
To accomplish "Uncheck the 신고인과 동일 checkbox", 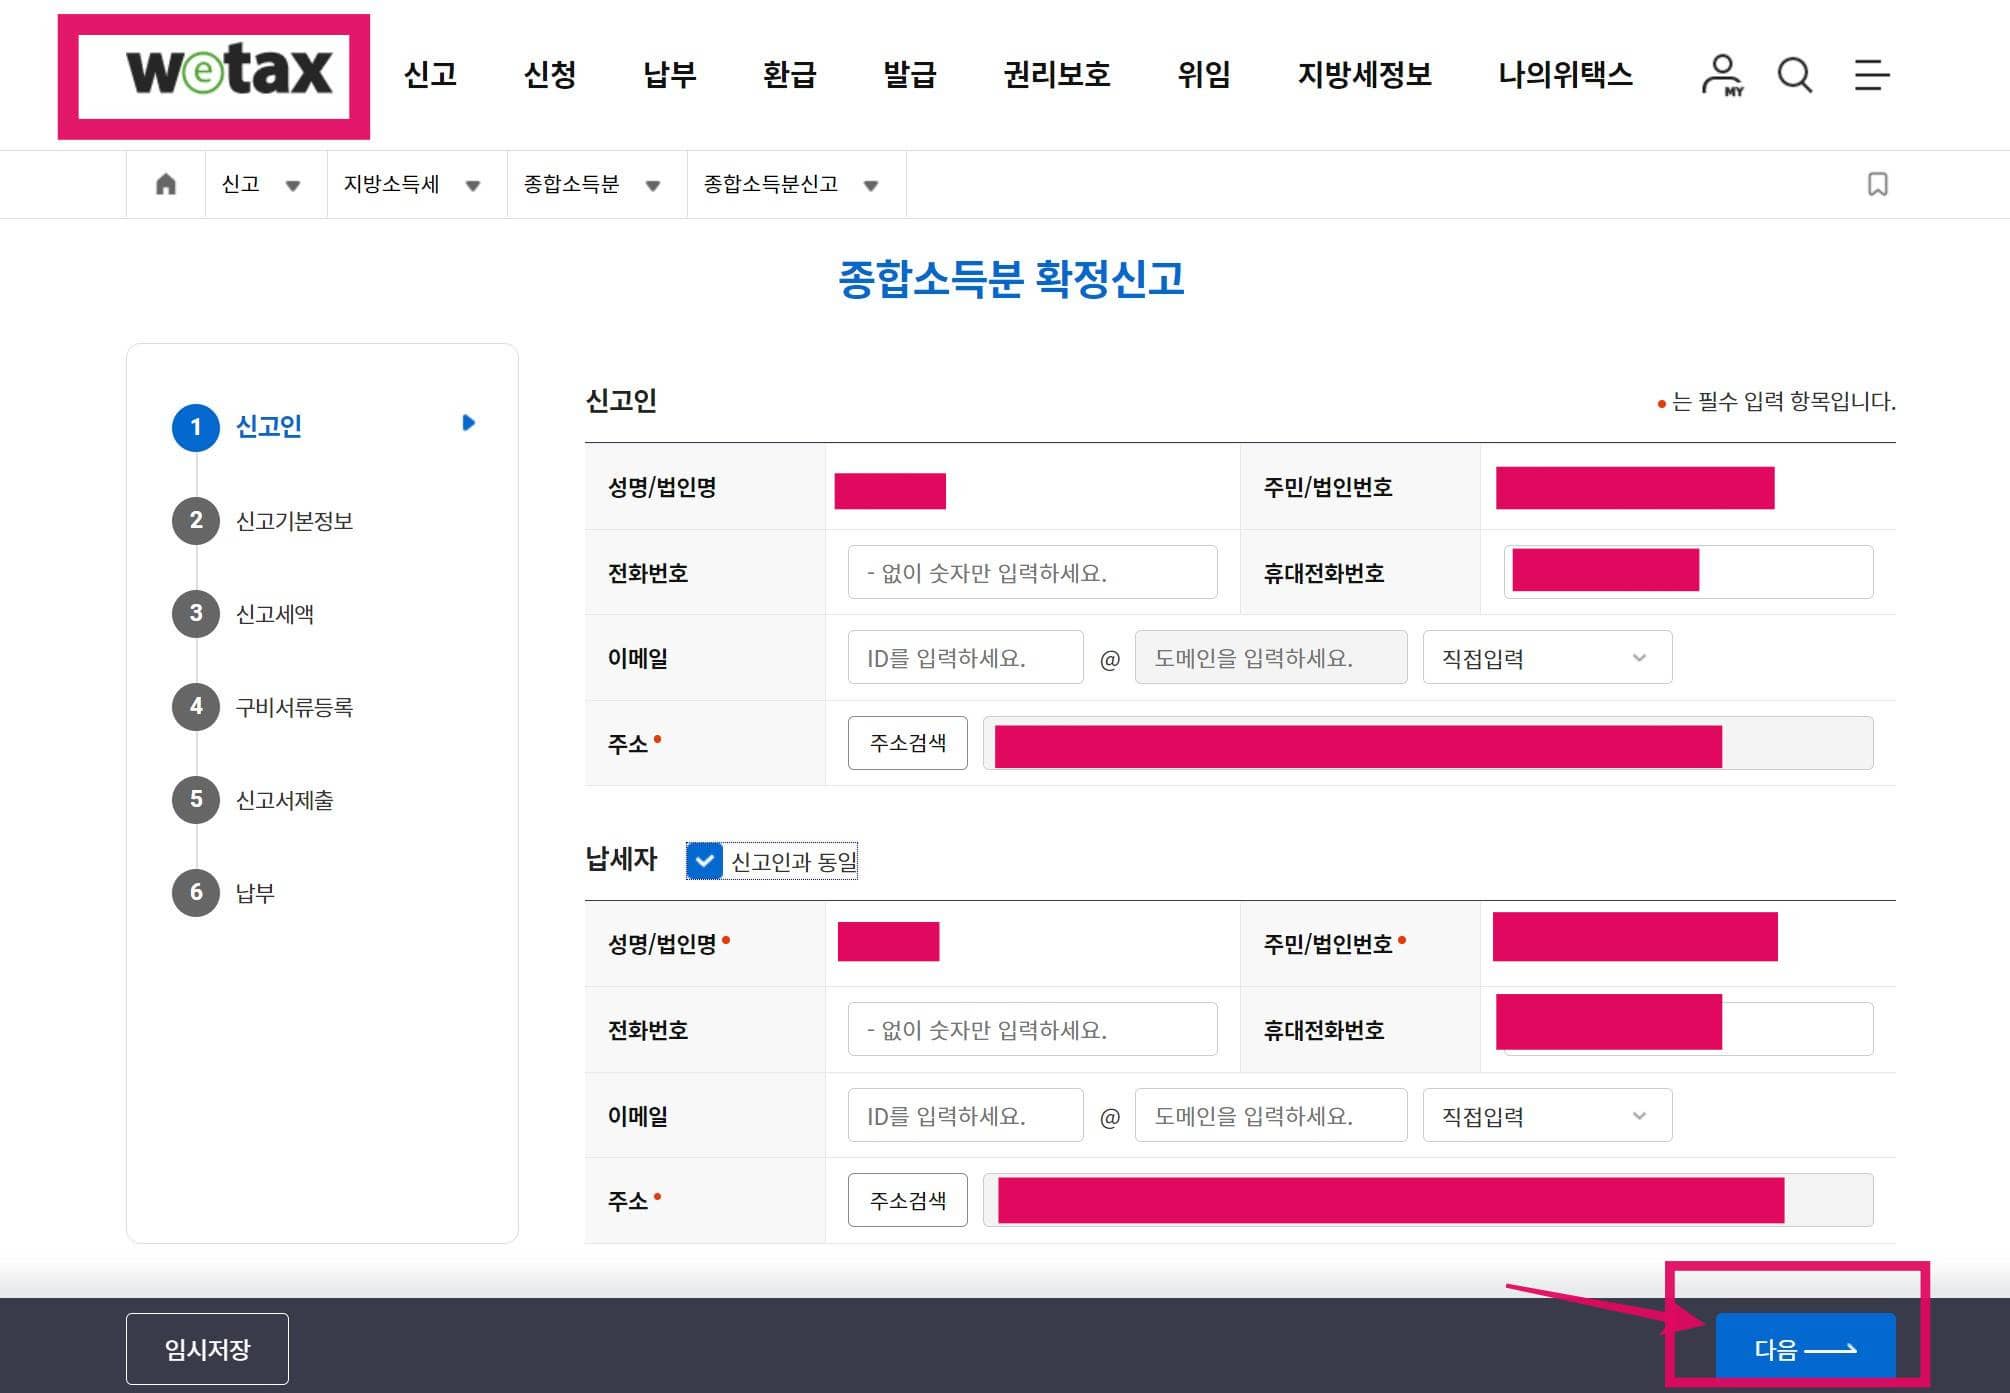I will tap(705, 861).
